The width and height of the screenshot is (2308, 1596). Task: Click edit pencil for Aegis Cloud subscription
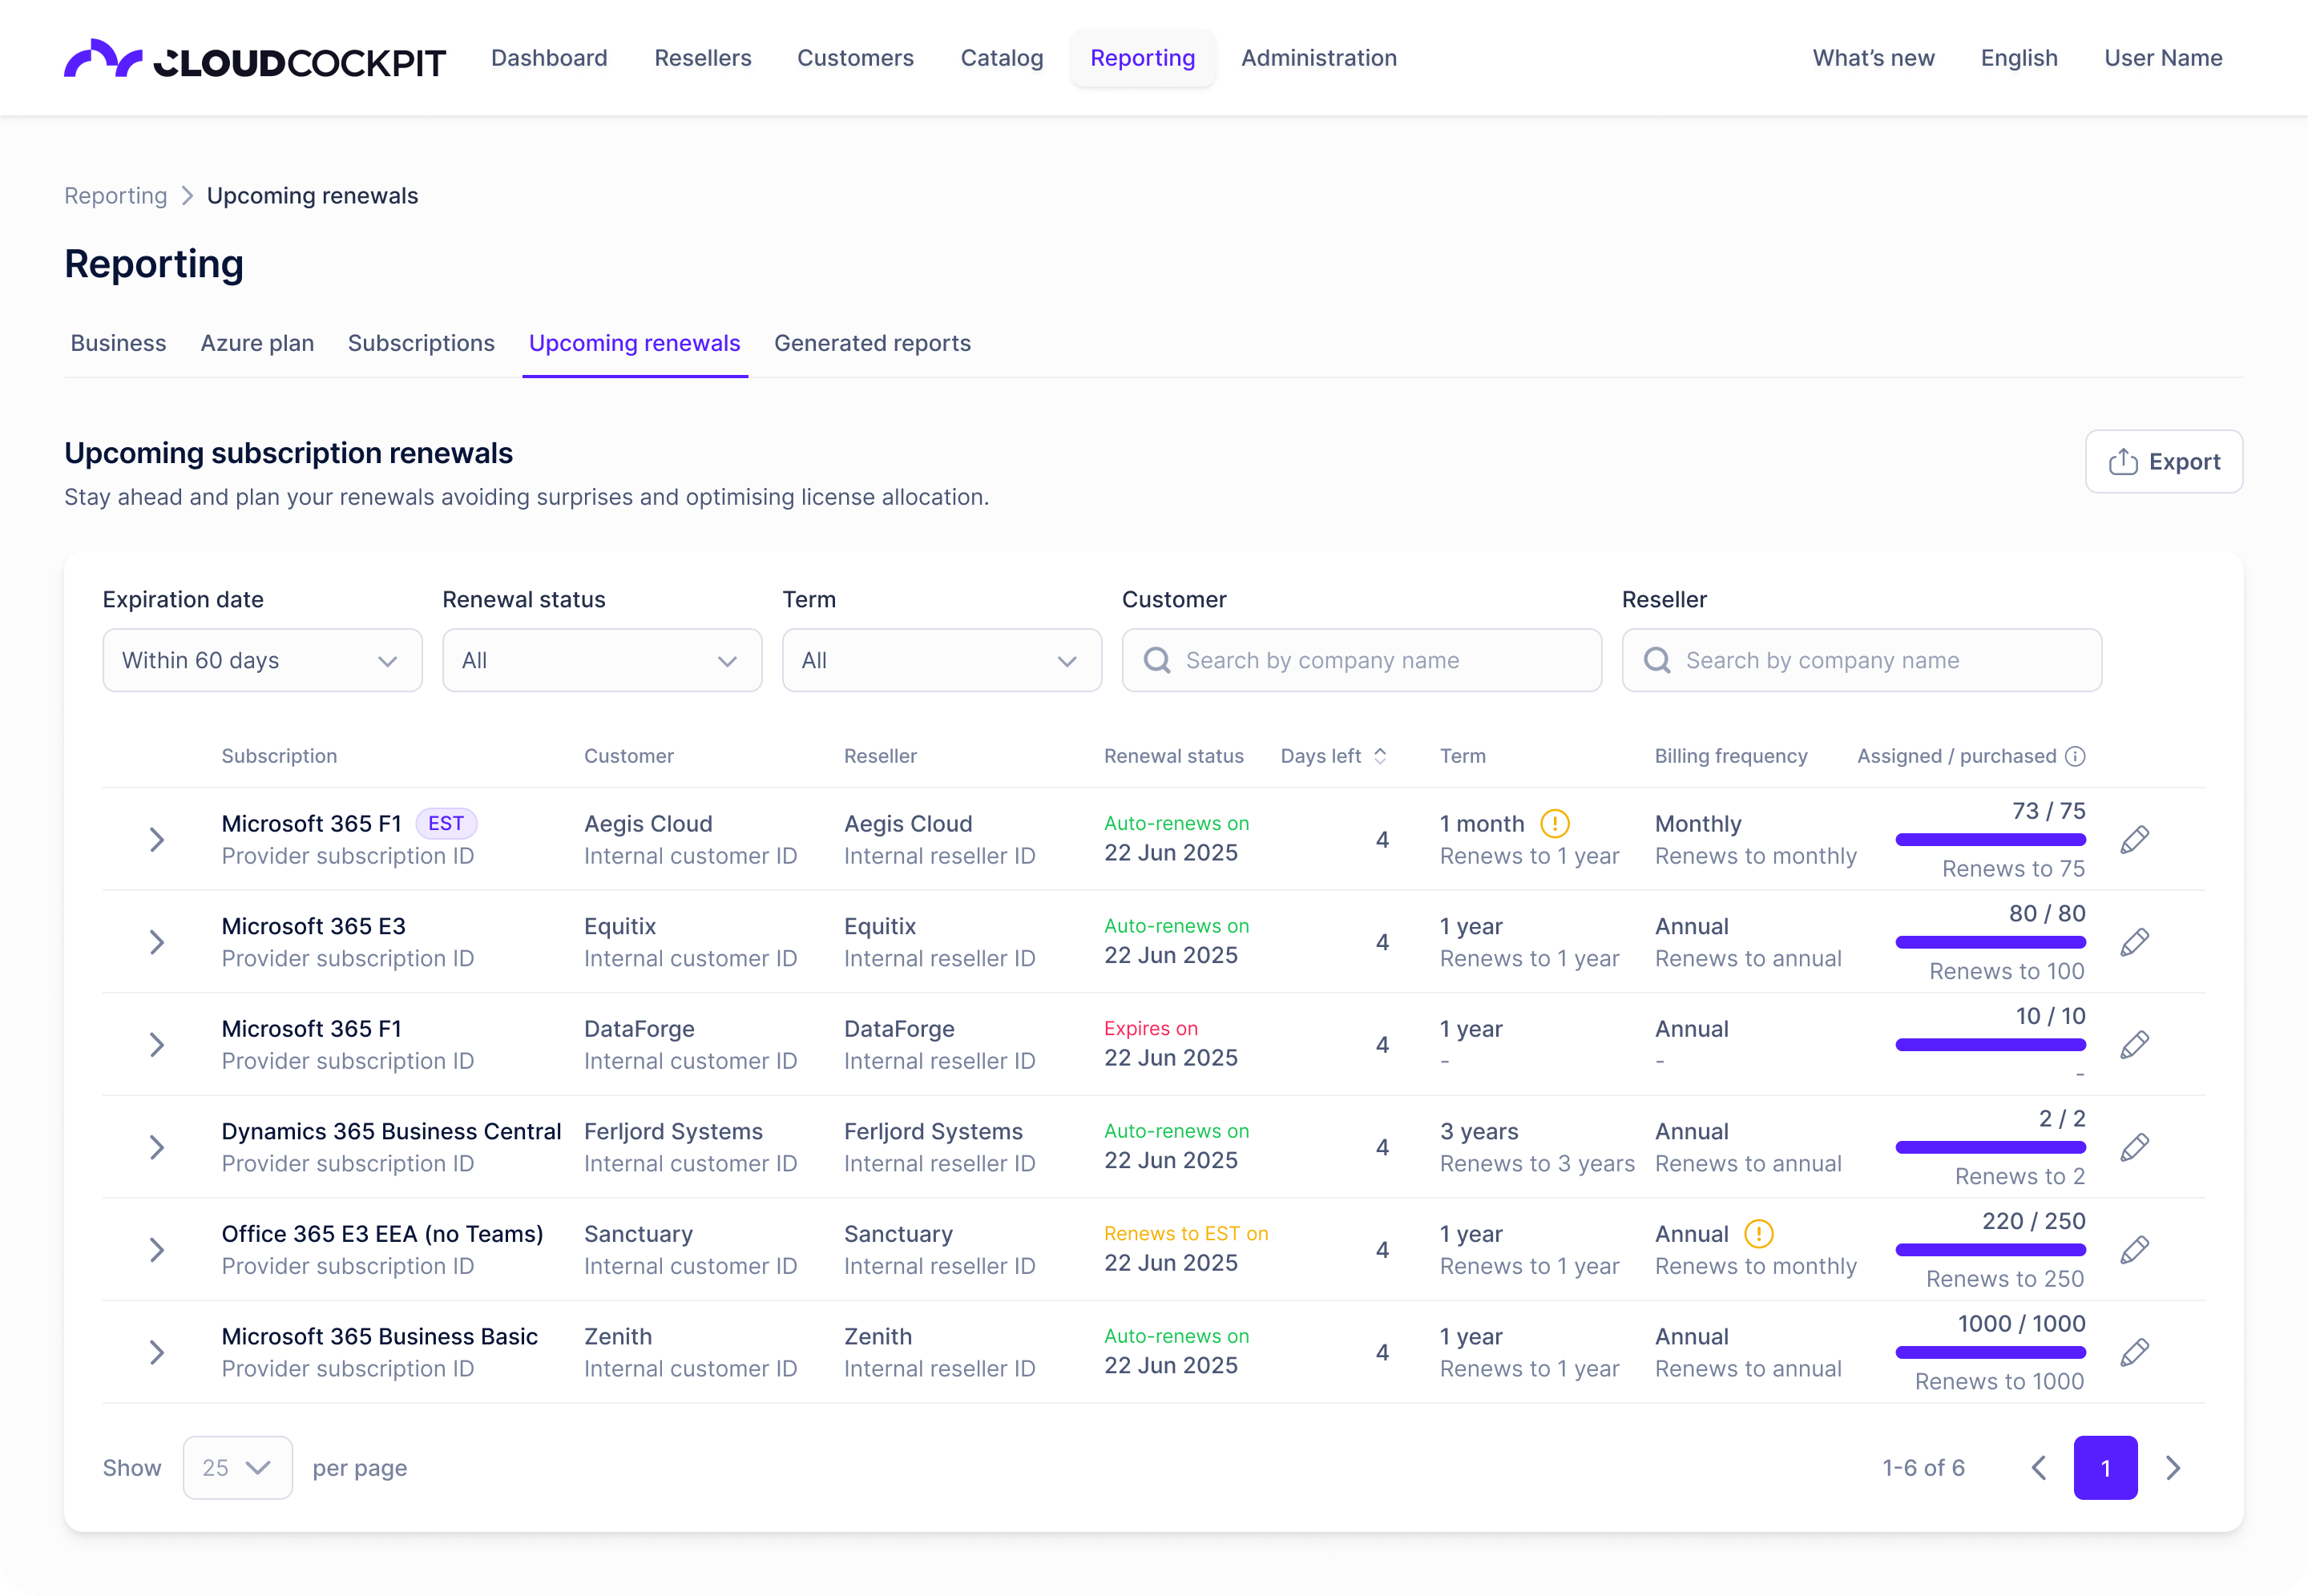pyautogui.click(x=2134, y=840)
